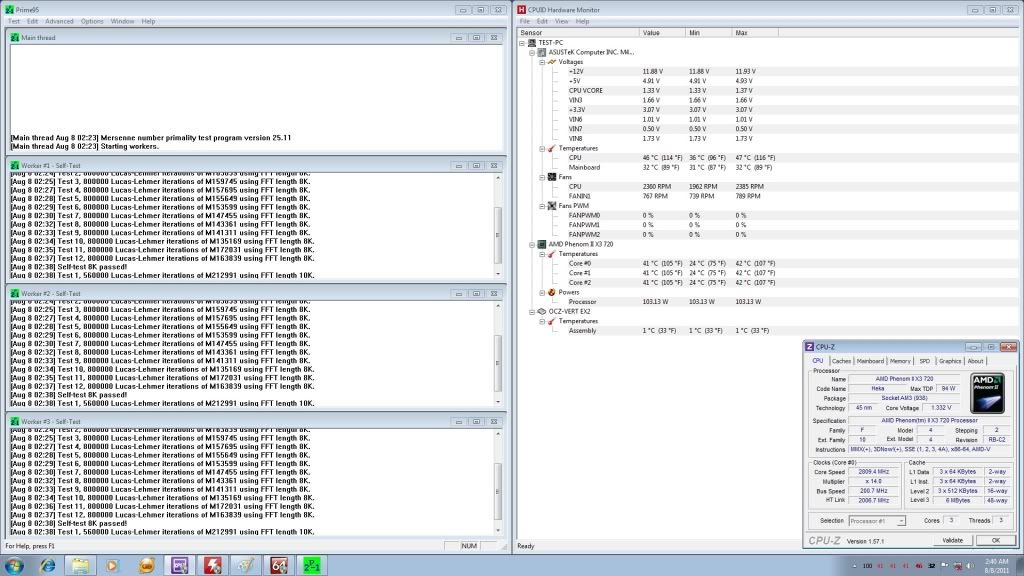Switch to CPU-Z Mainboard tab

click(x=870, y=361)
